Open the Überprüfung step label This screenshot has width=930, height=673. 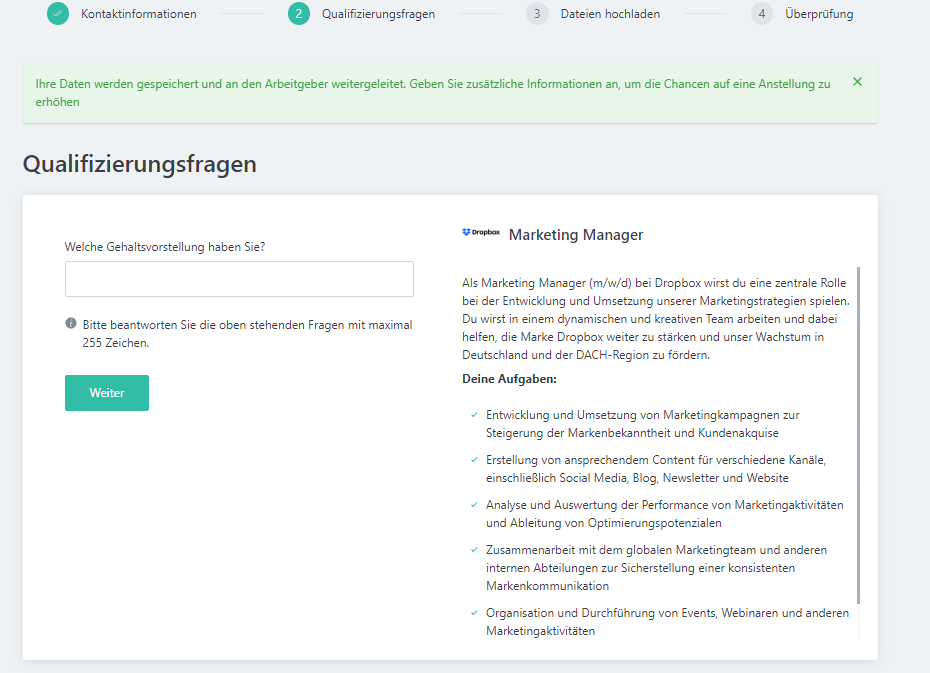819,14
